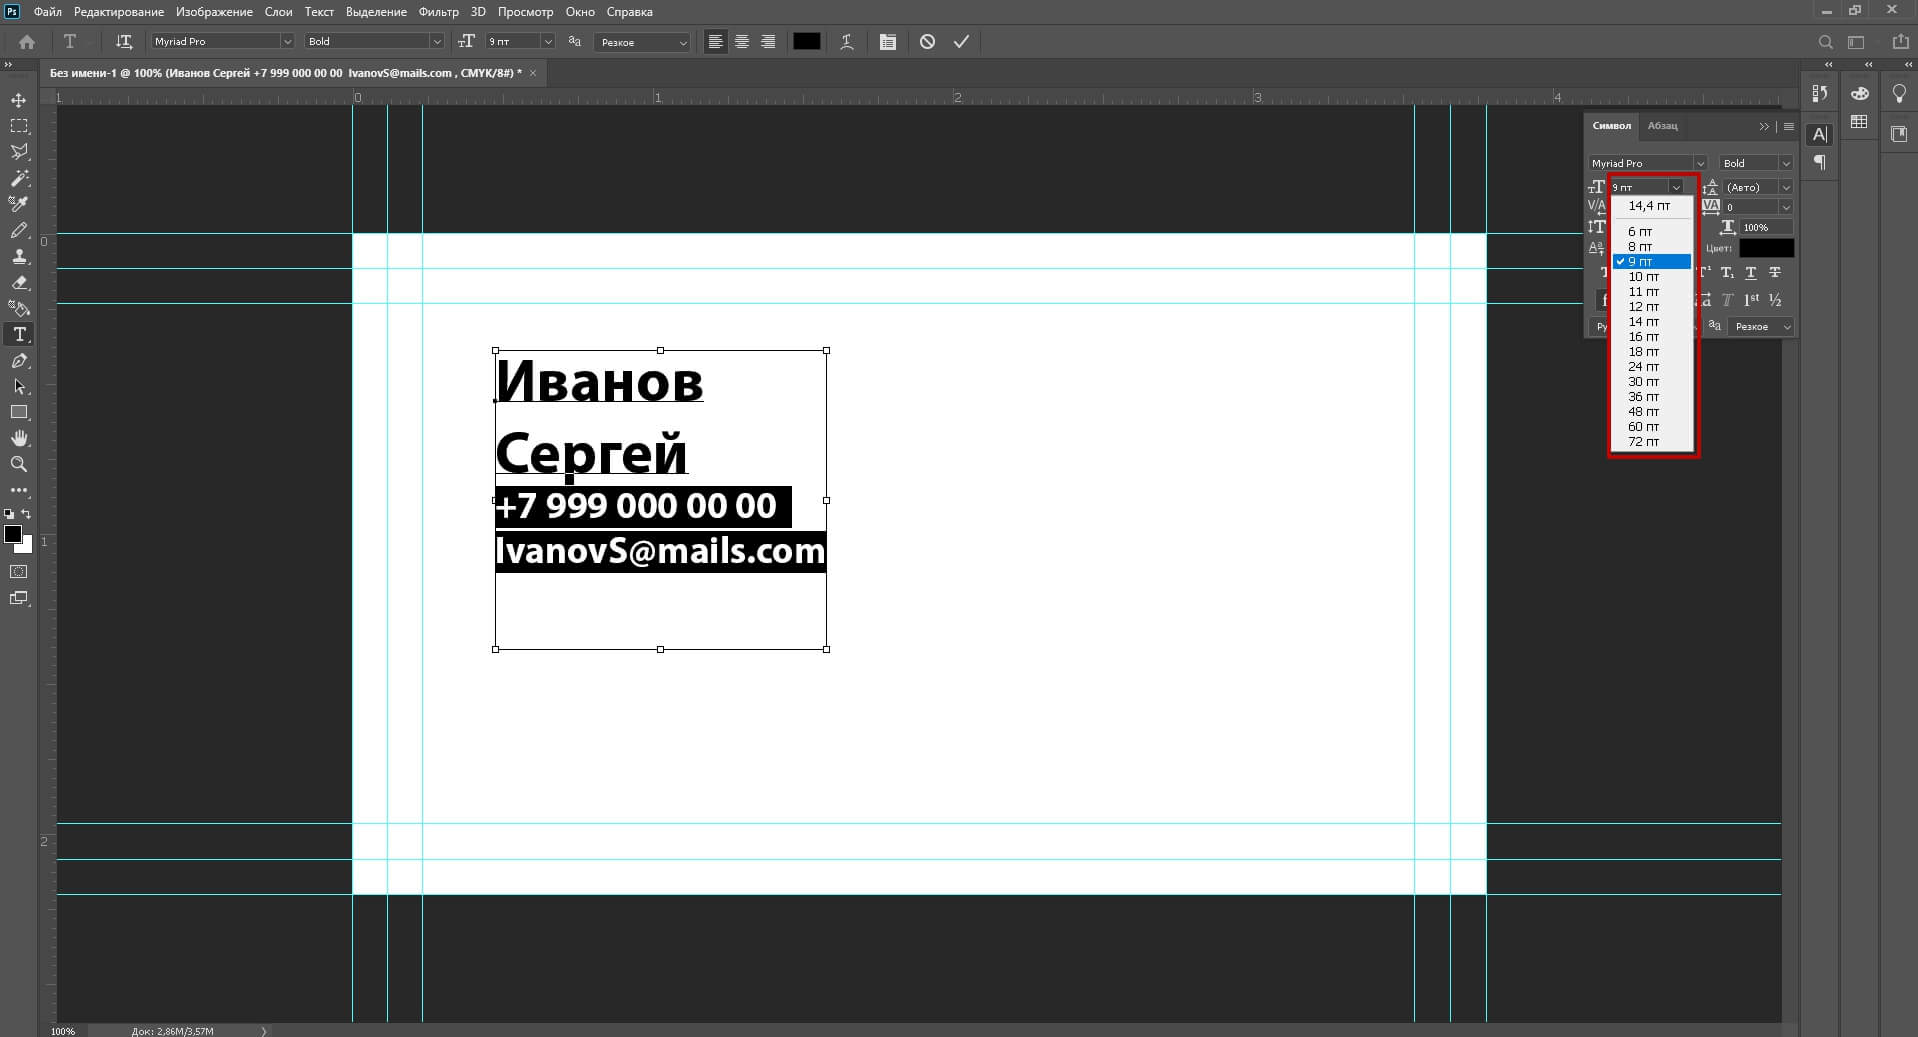
Task: Align text right in options bar
Action: [768, 42]
